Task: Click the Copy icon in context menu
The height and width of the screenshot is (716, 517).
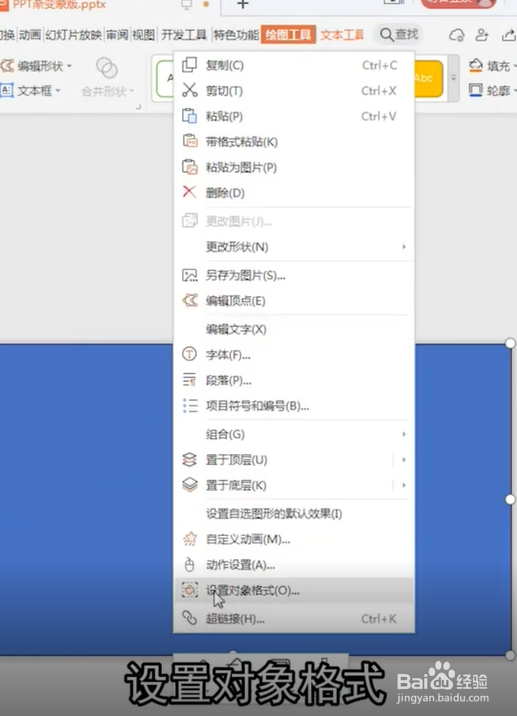Action: coord(190,65)
